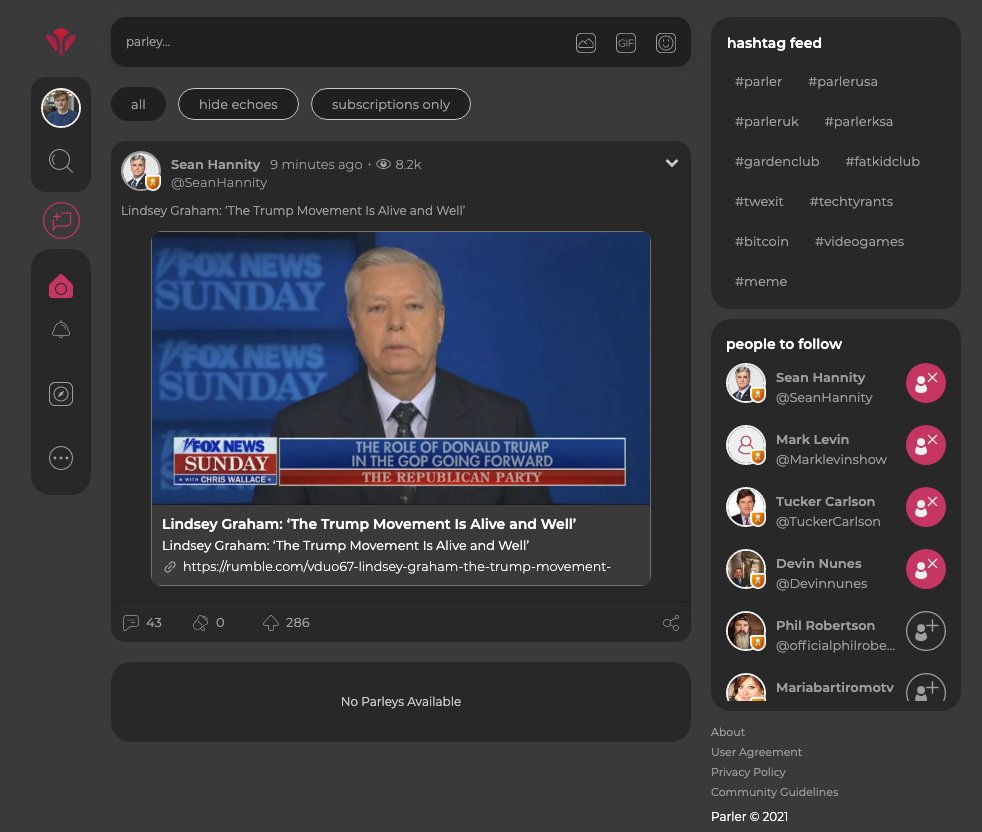Open the Community Guidelines link

tap(774, 792)
